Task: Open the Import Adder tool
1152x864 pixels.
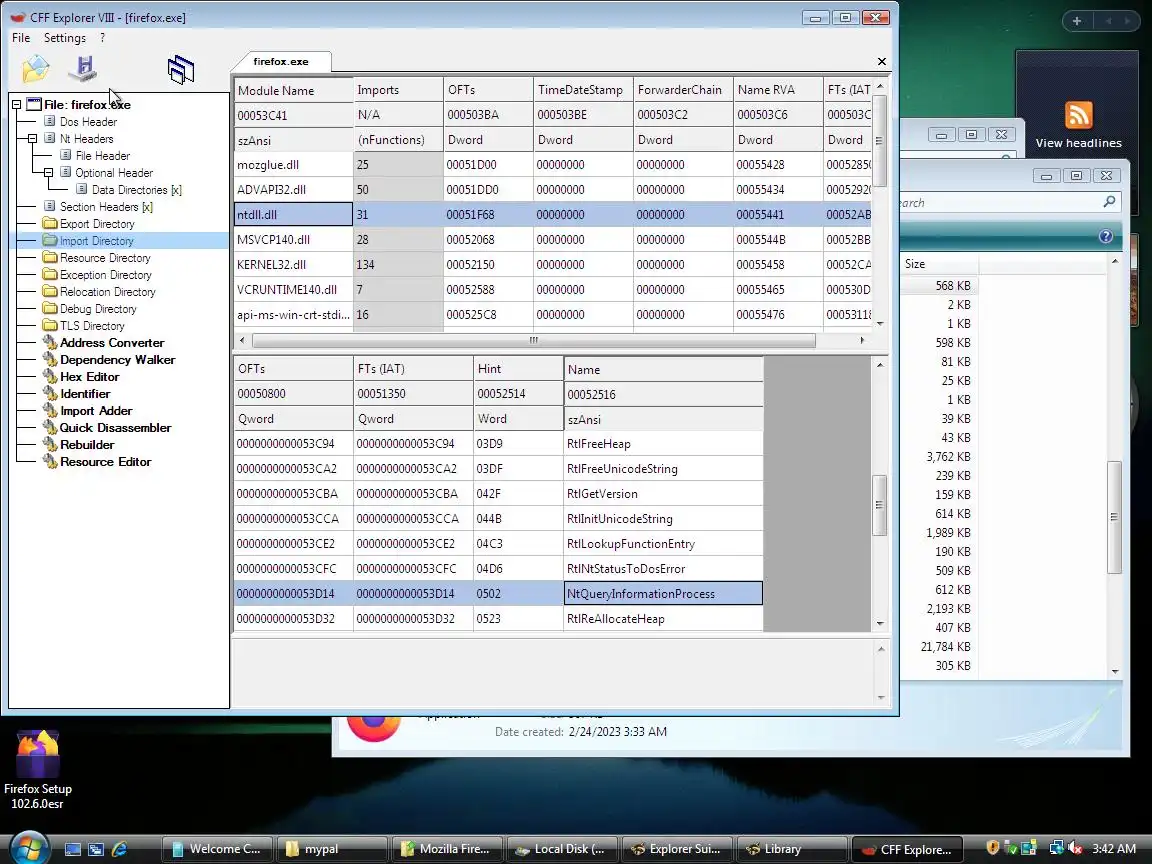Action: (96, 411)
